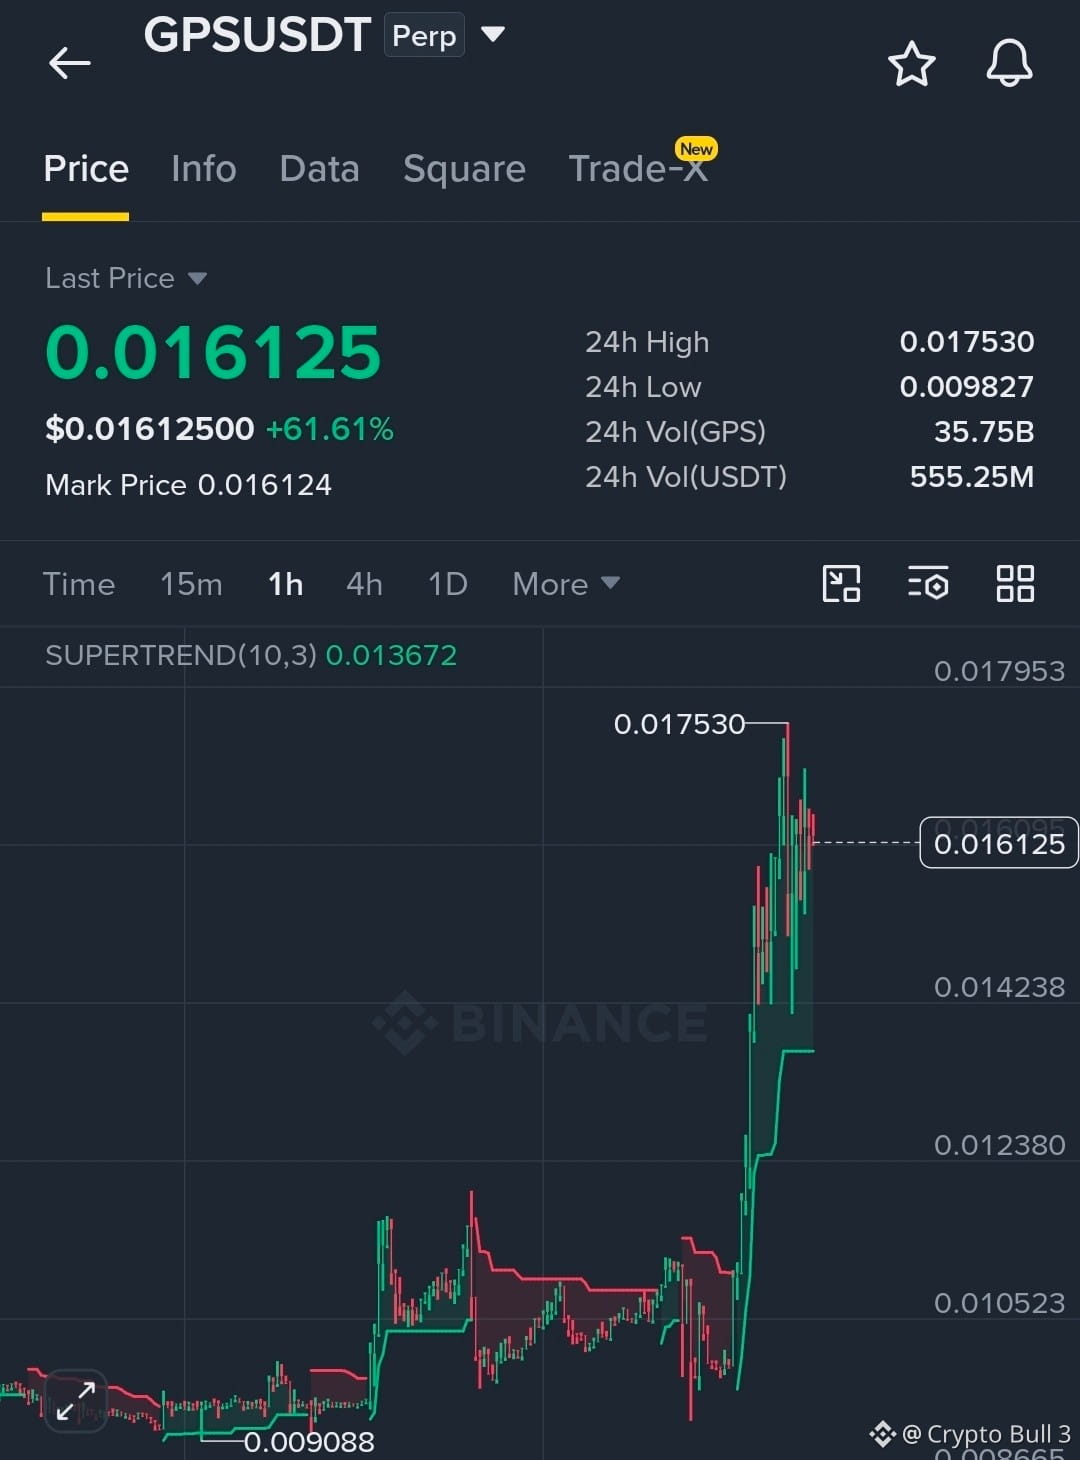Select the 4h chart interval
This screenshot has height=1460, width=1080.
tap(364, 584)
